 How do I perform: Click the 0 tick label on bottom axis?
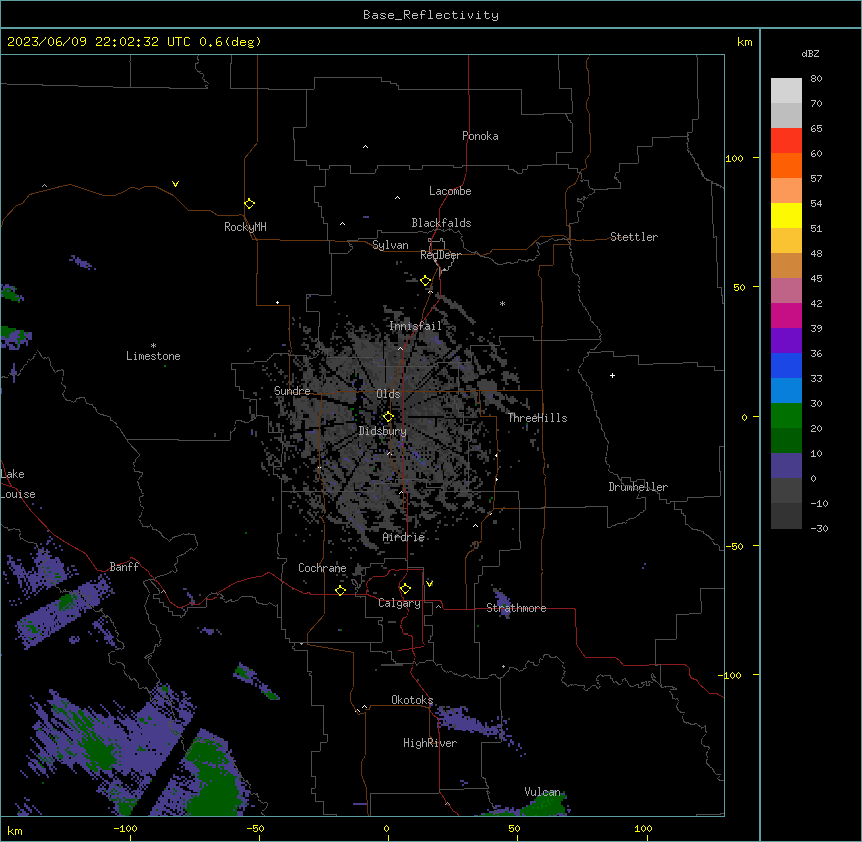point(386,828)
